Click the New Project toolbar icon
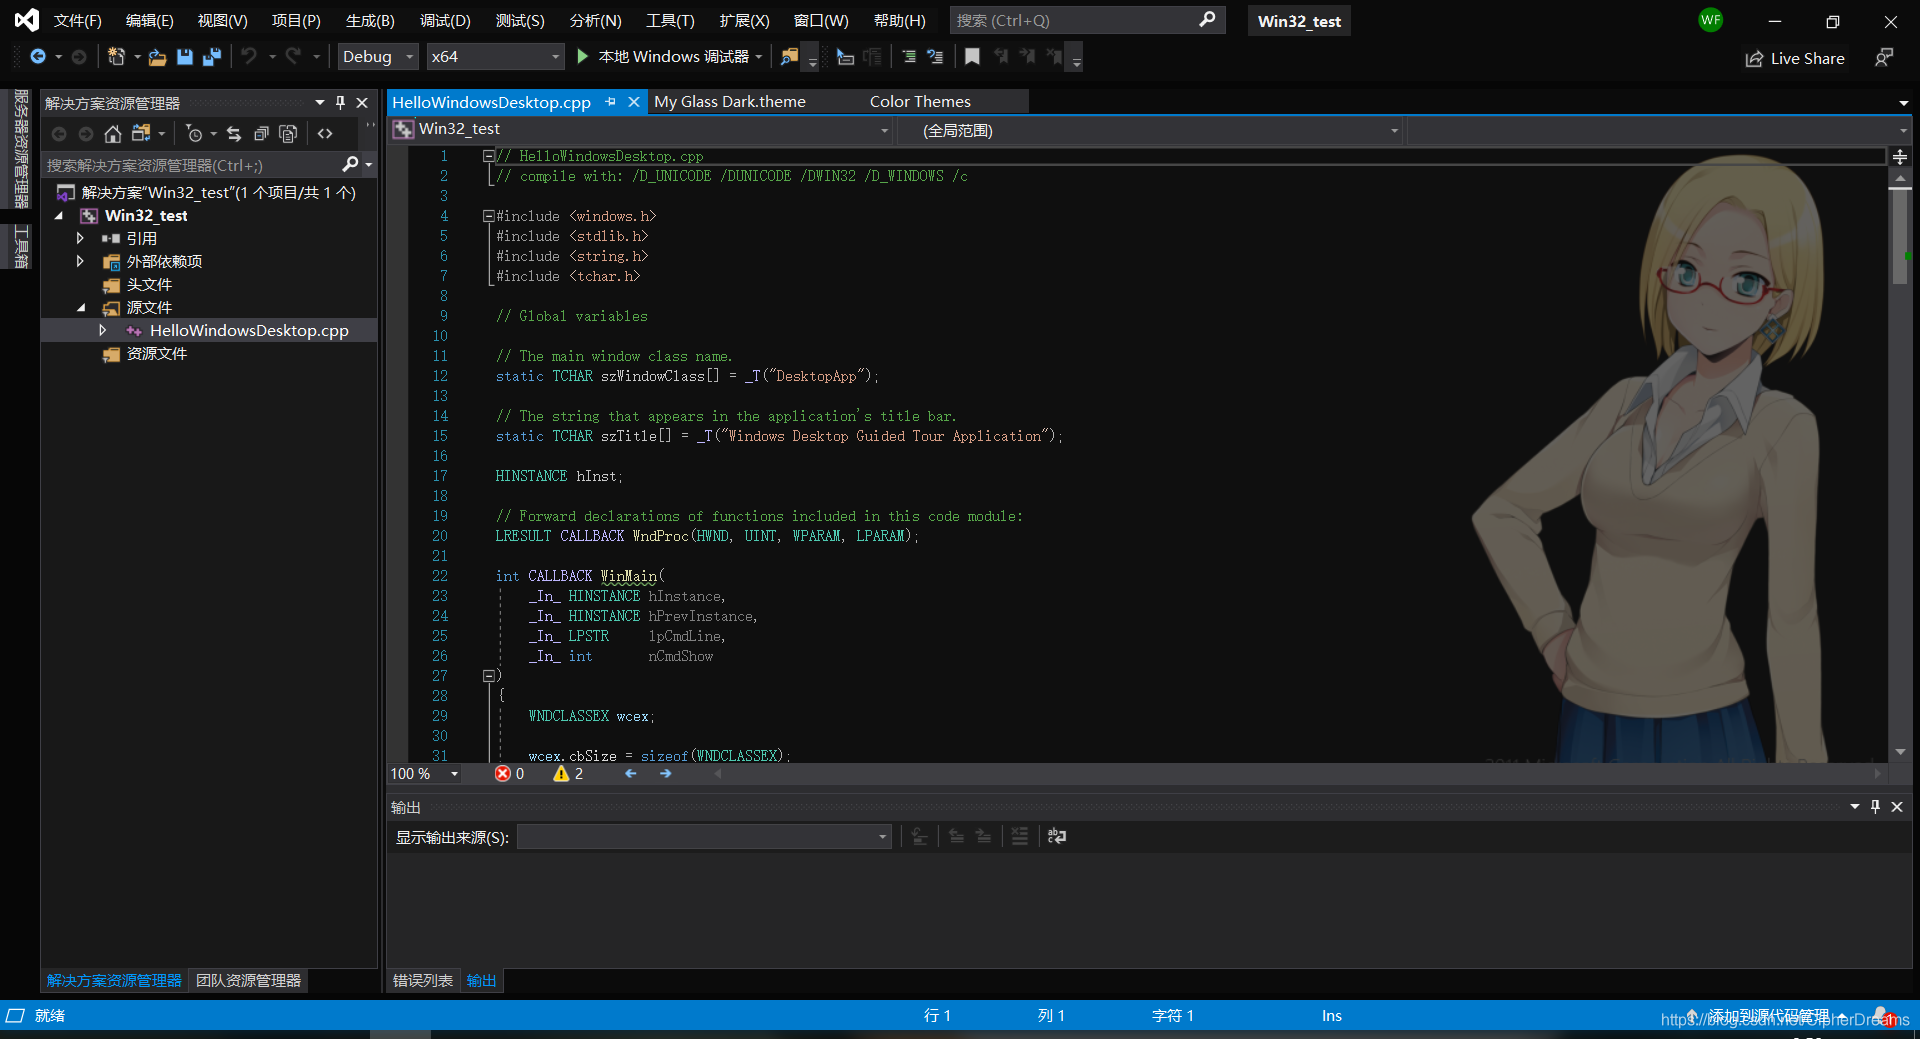Screen dimensions: 1920x1039 [x=117, y=57]
